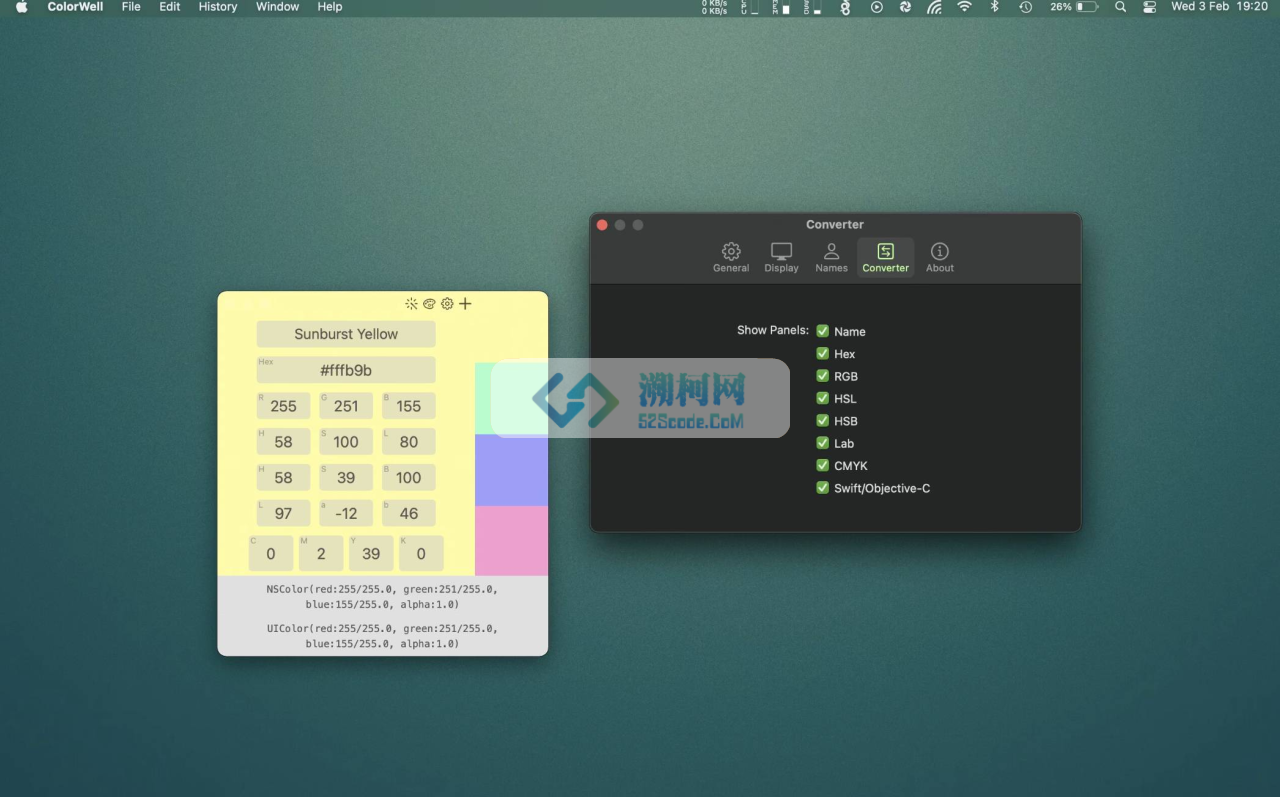Open the Window menu
1280x797 pixels.
click(x=277, y=7)
